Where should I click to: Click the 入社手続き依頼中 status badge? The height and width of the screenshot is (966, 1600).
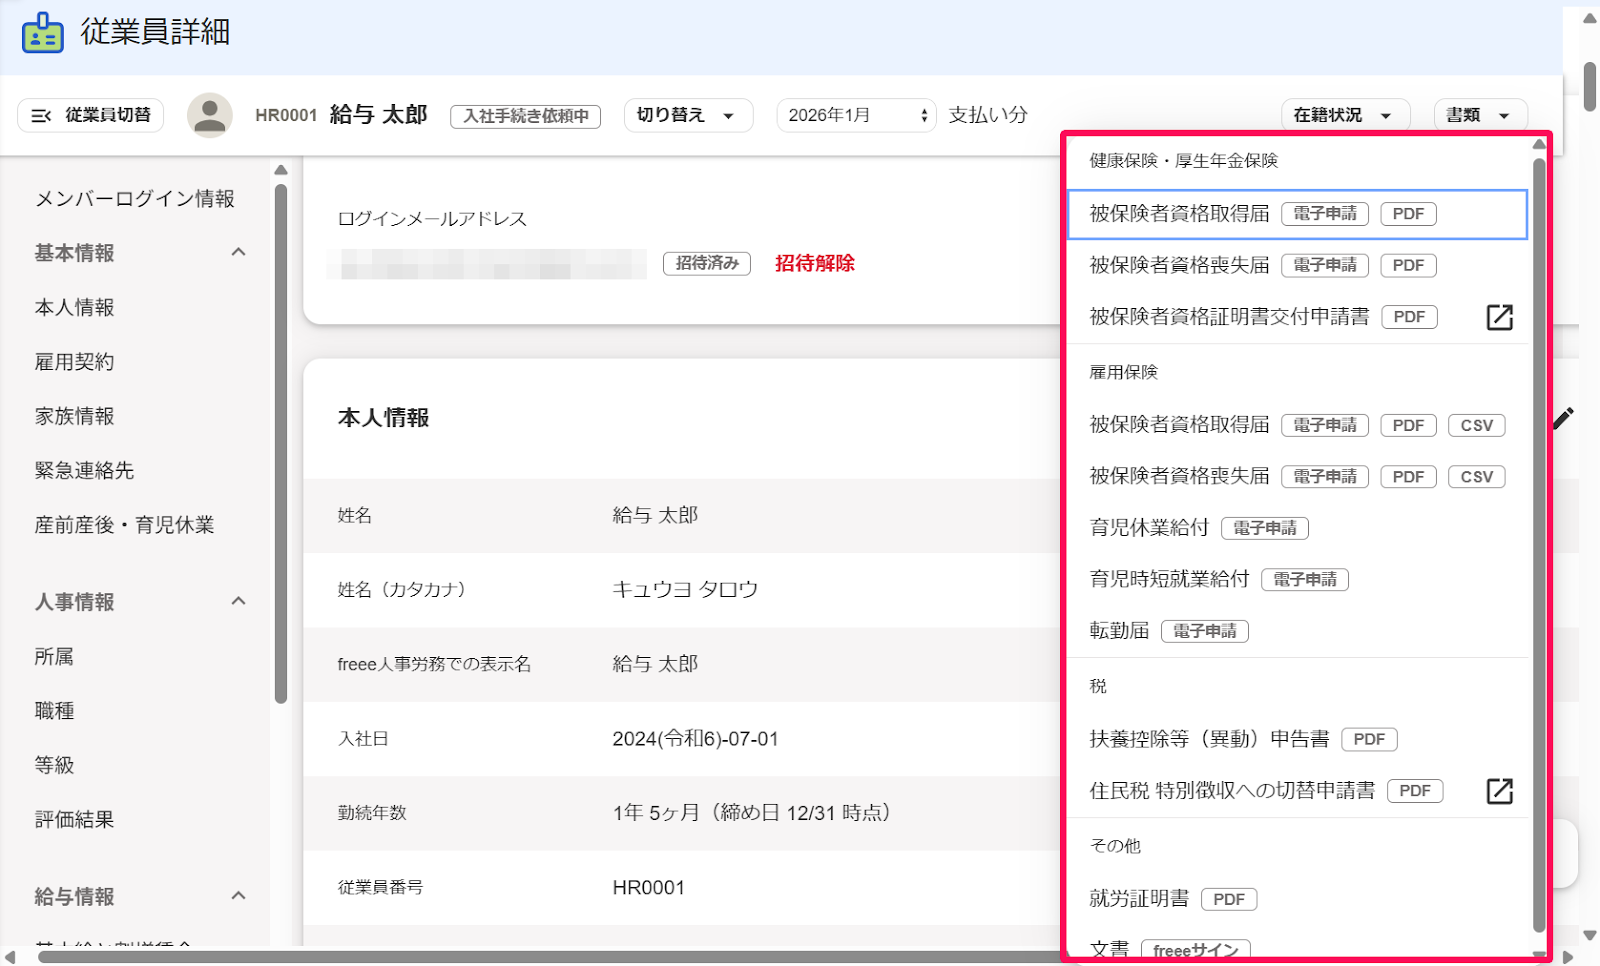[526, 116]
